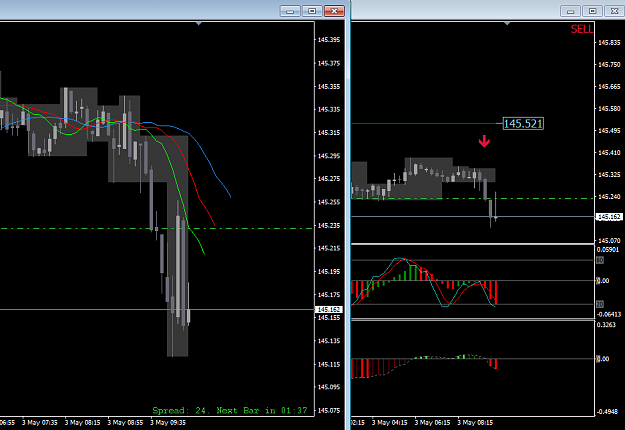The height and width of the screenshot is (430, 625).
Task: Click the 145.835 price on right scale
Action: coord(609,43)
